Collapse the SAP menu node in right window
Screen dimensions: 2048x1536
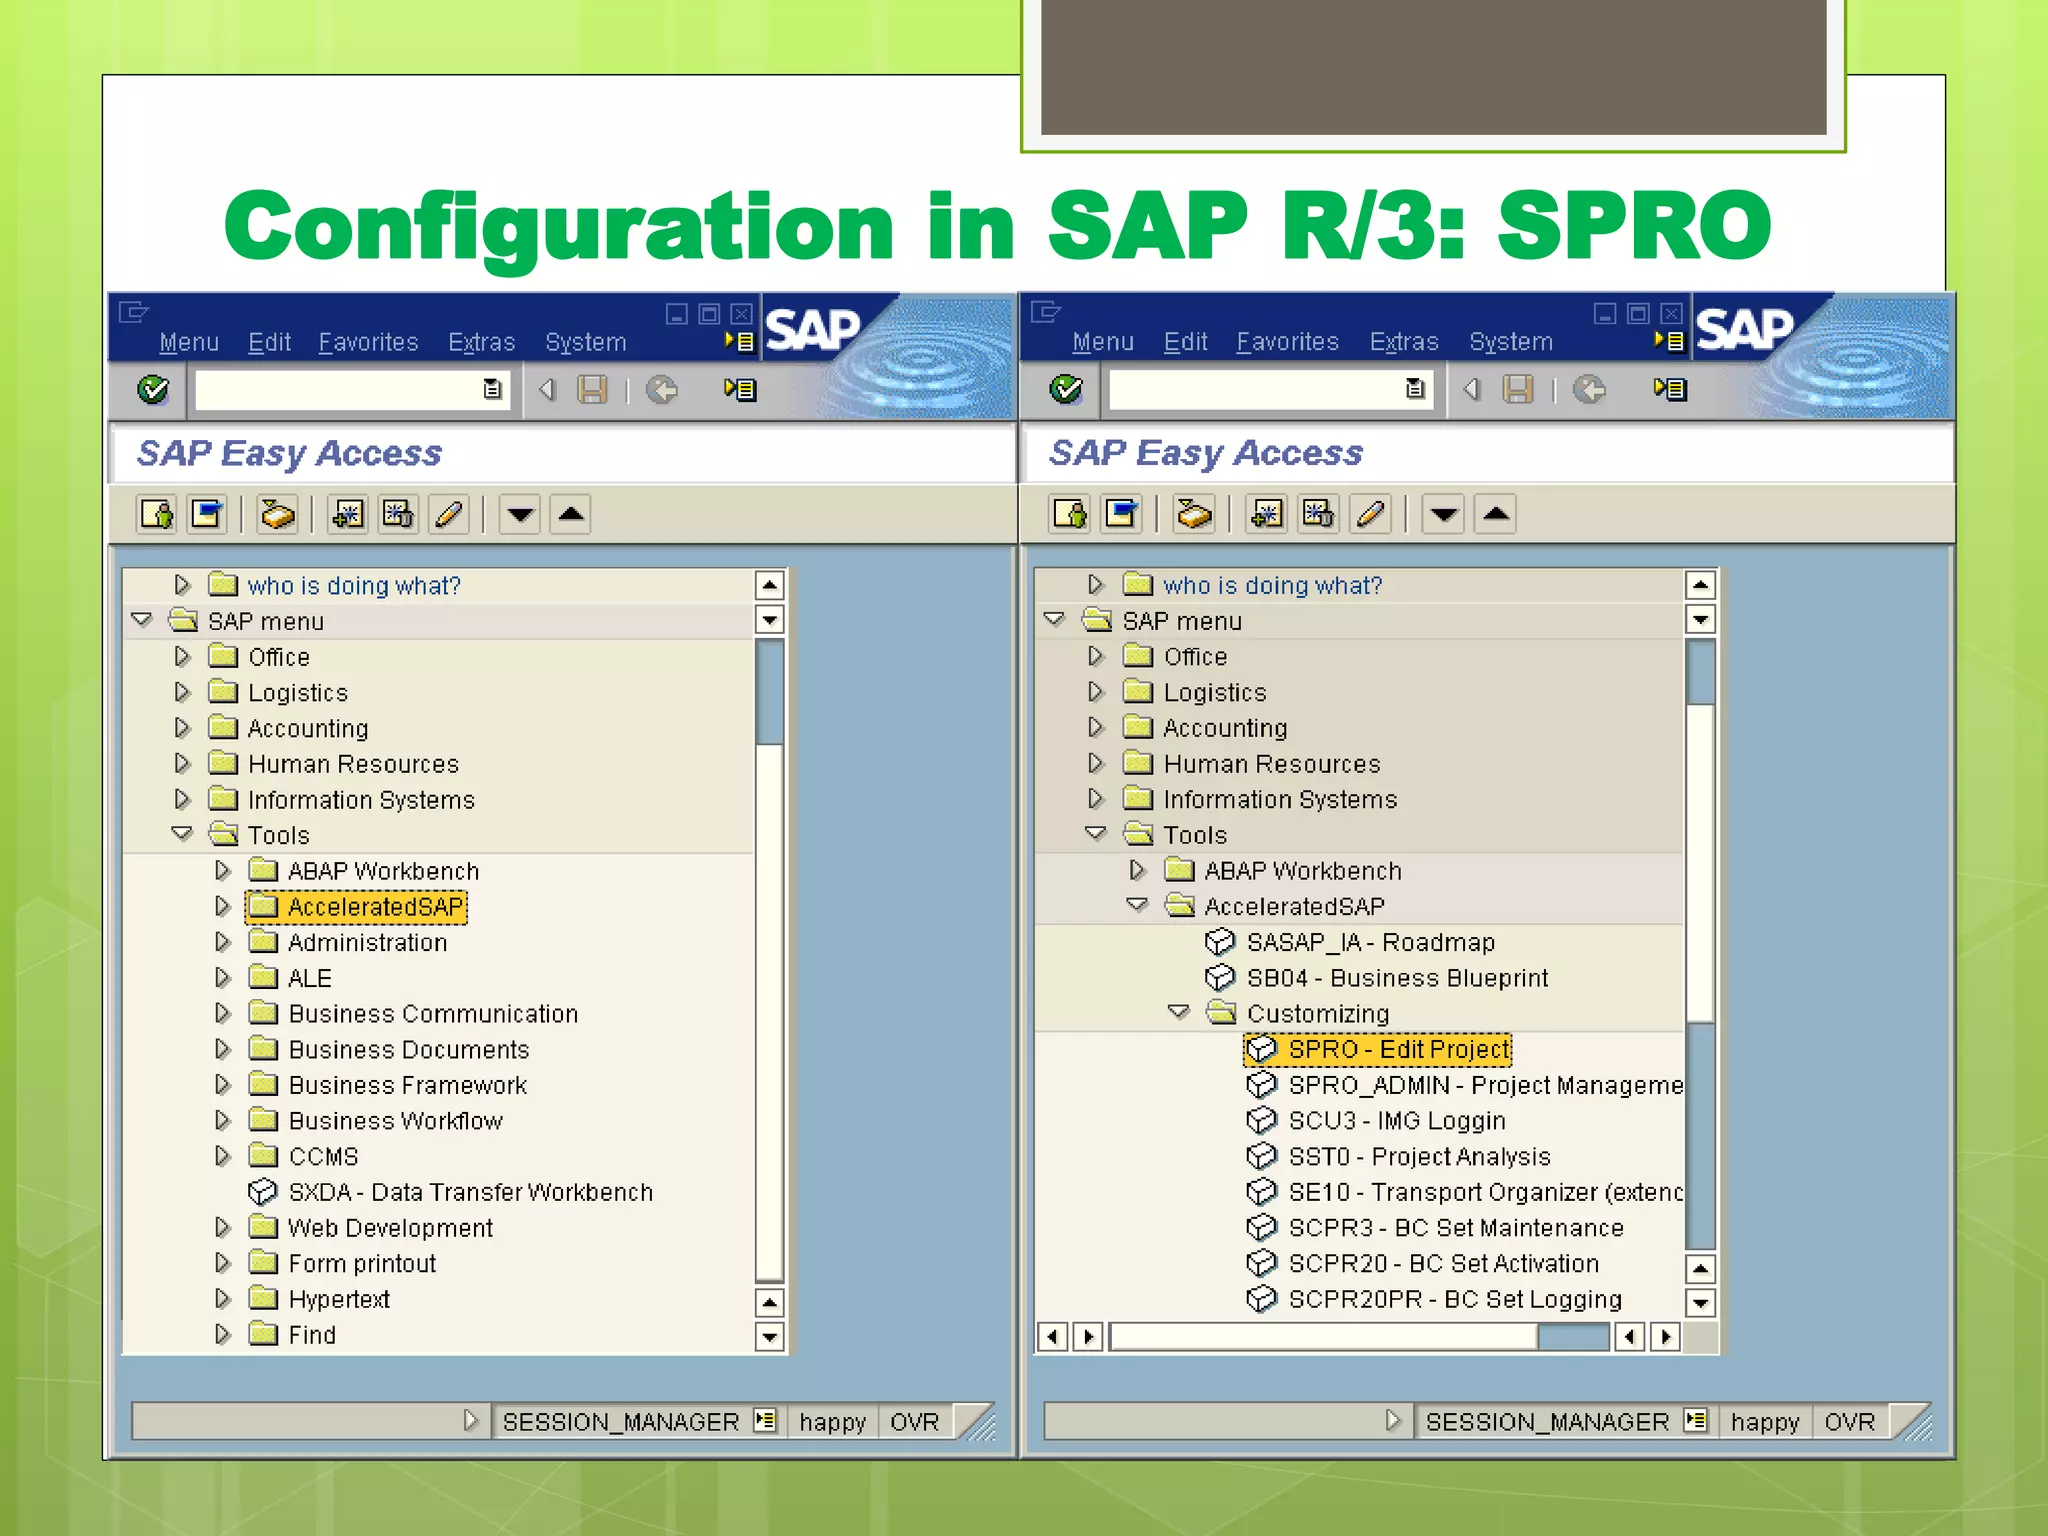coord(1054,620)
